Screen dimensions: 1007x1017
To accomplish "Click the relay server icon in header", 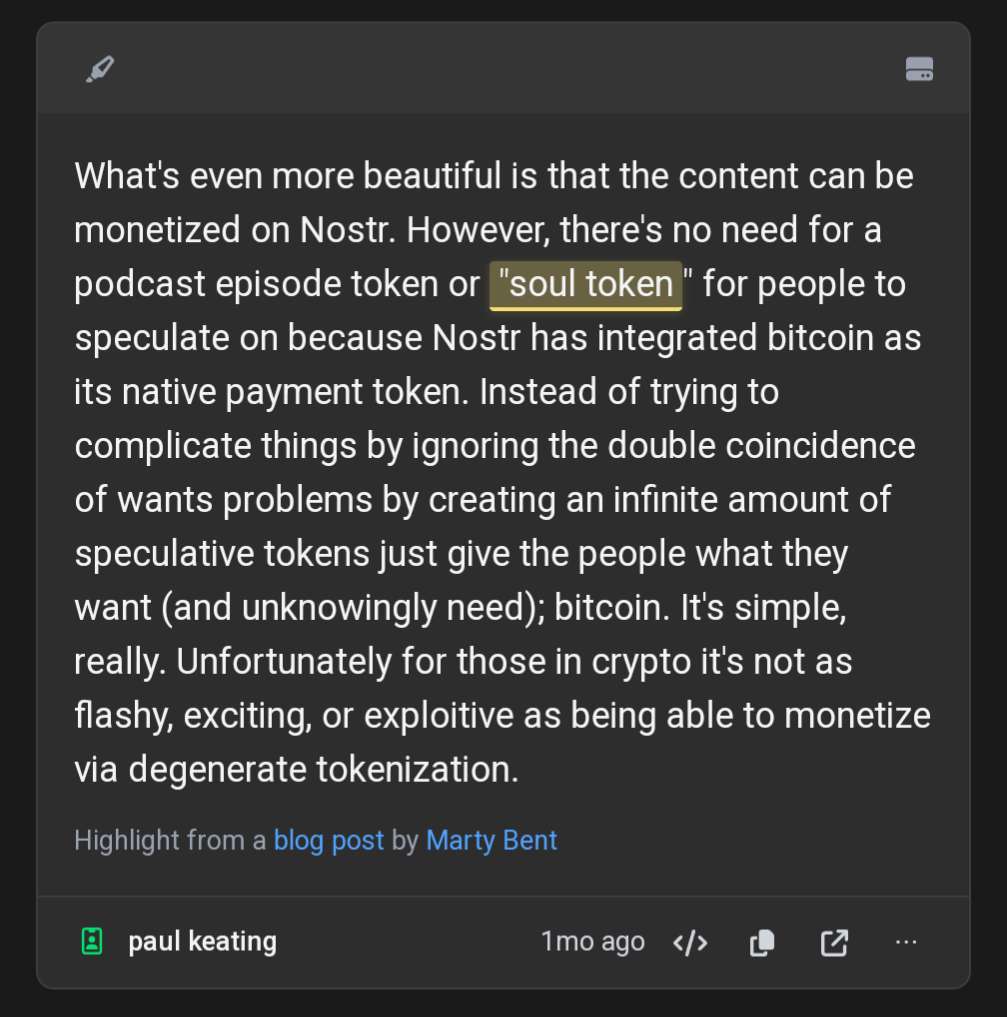I will 919,69.
